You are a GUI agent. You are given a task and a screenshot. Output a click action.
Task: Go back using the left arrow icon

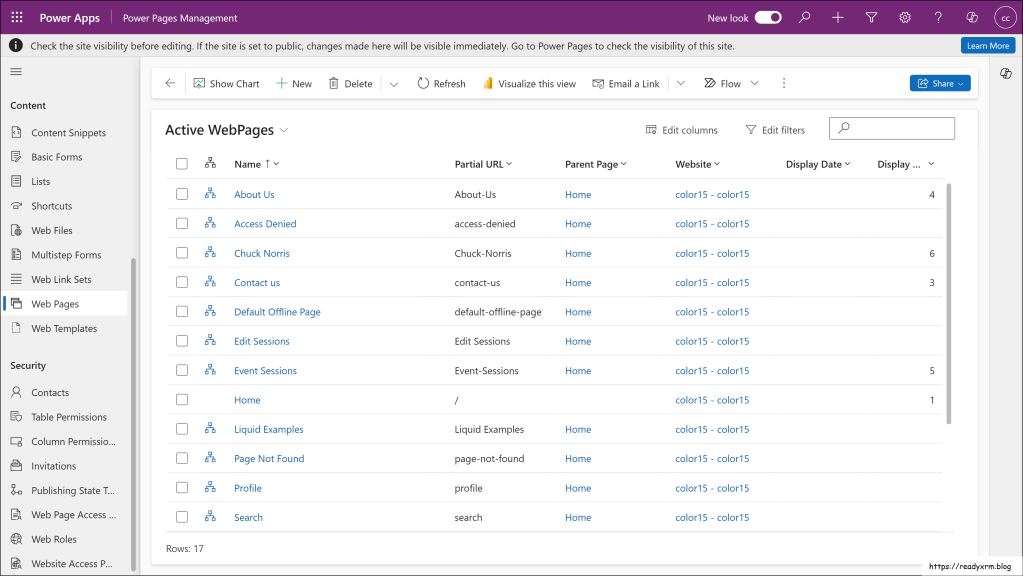[170, 84]
